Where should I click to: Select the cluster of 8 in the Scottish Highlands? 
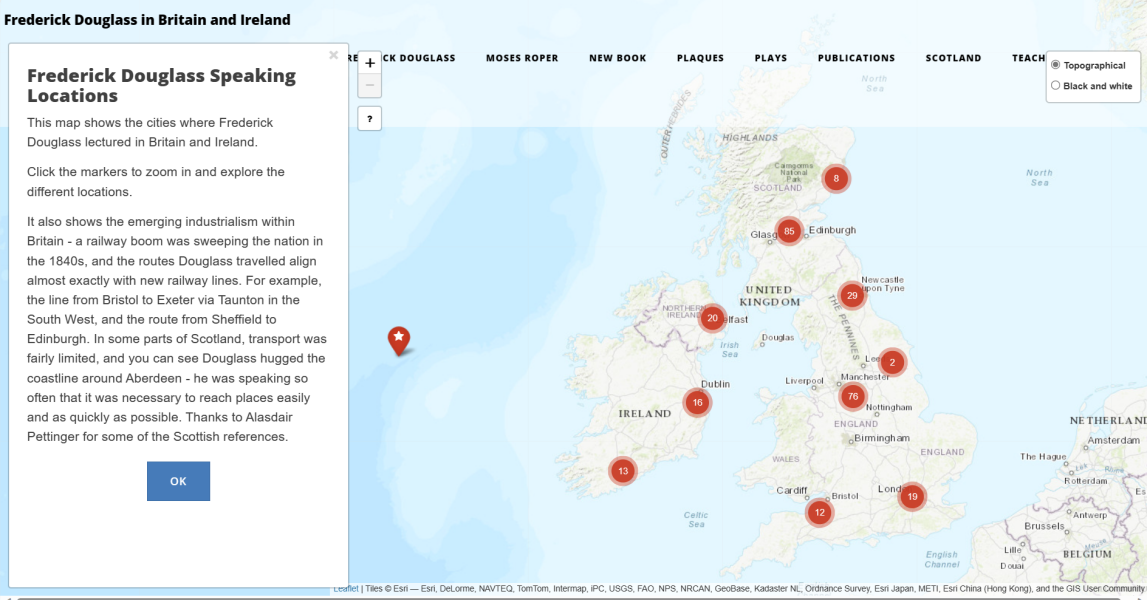coord(836,178)
